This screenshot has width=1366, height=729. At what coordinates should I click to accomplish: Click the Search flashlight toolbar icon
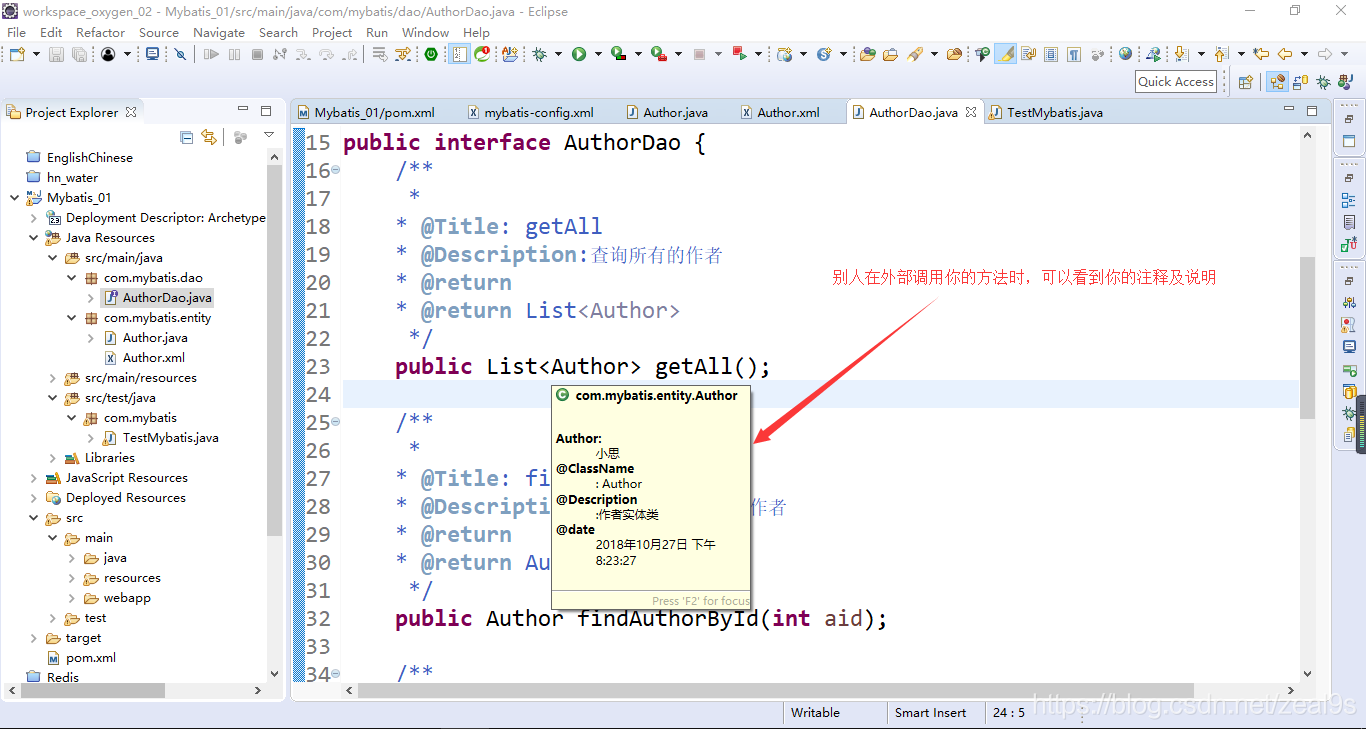pyautogui.click(x=915, y=54)
